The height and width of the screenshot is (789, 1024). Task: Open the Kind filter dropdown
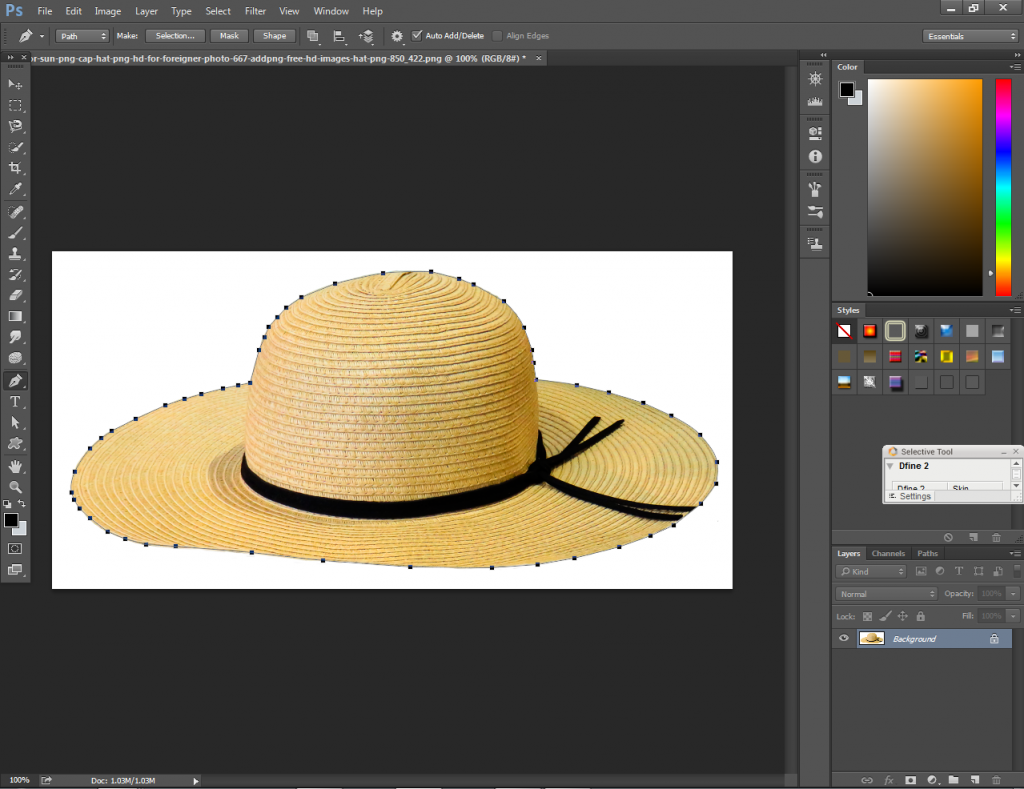tap(871, 572)
